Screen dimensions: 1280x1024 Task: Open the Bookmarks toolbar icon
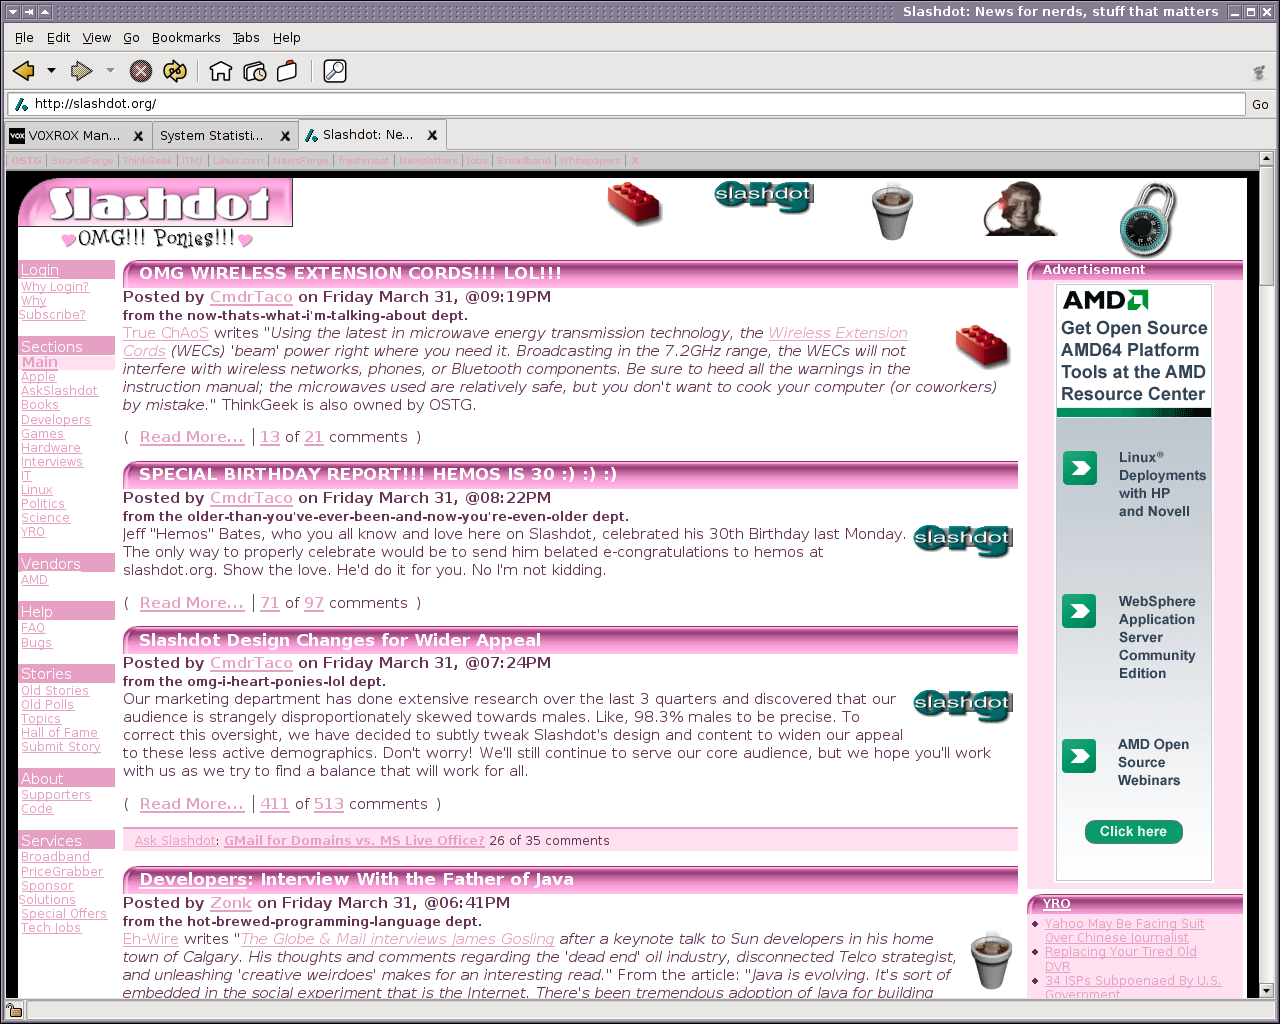287,71
